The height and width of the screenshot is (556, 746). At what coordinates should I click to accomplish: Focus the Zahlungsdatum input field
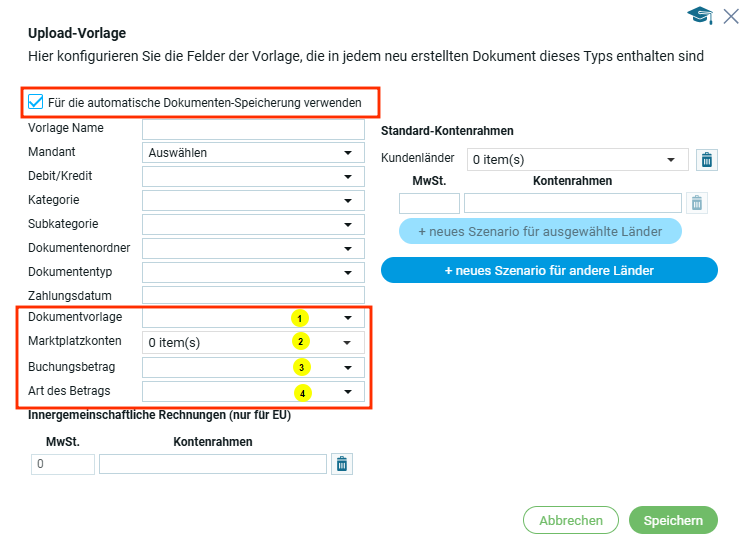(x=253, y=295)
